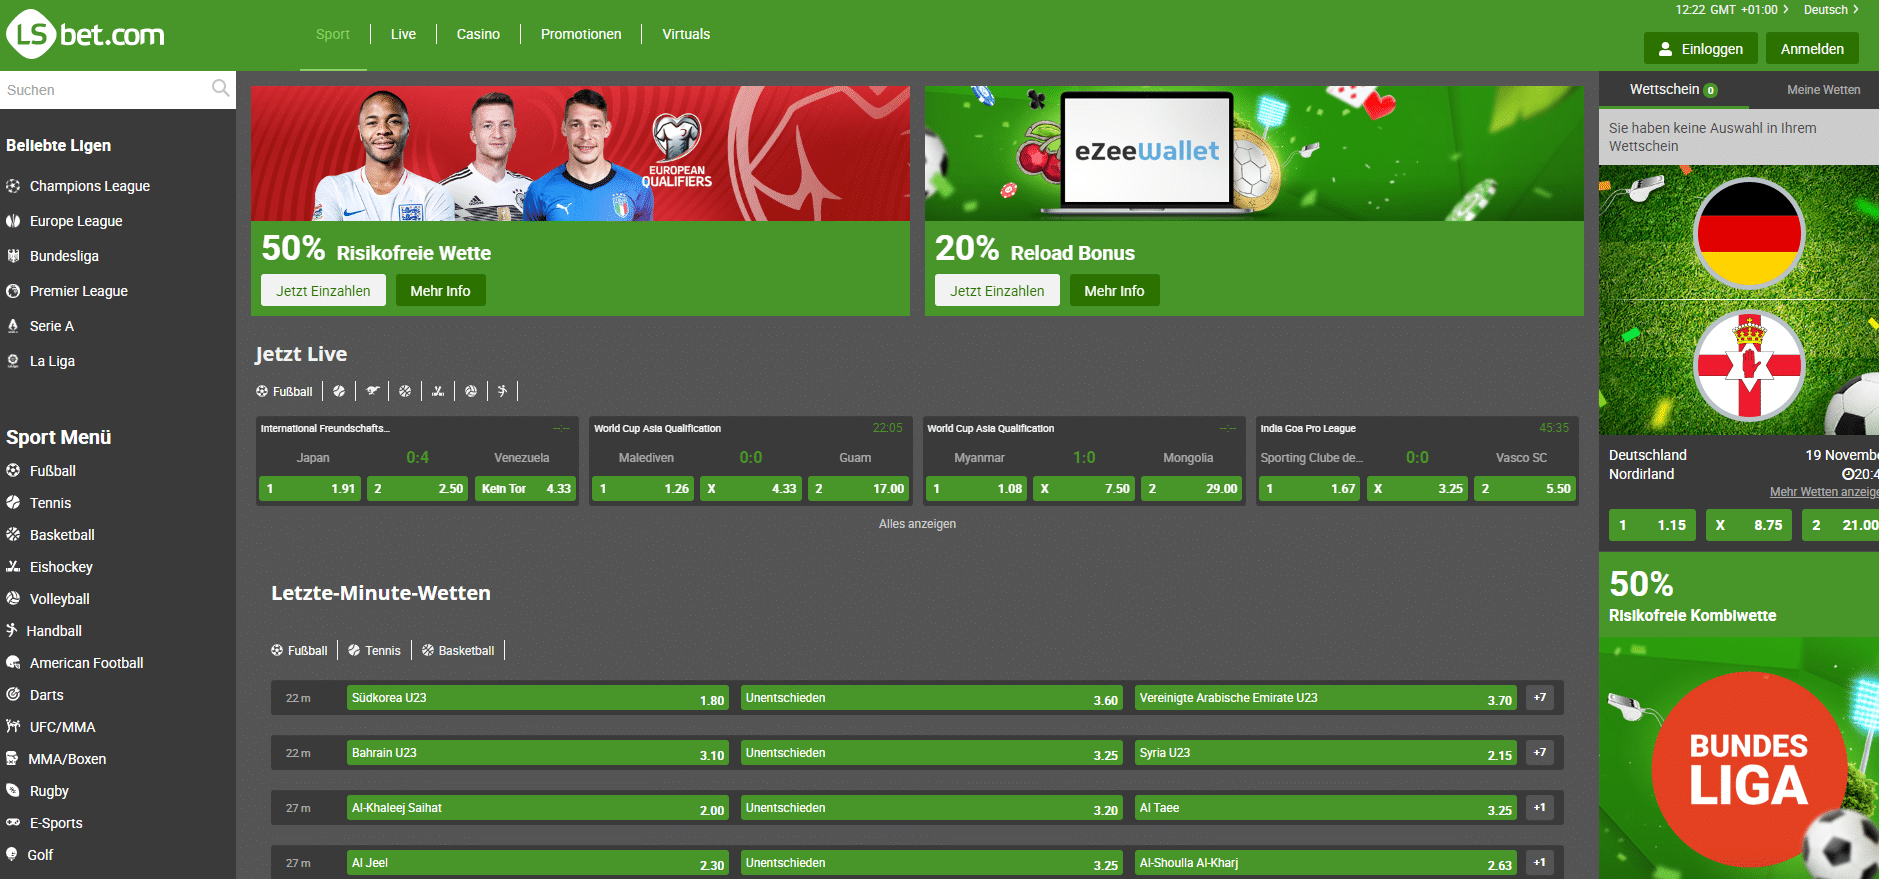Bet on Südkorea U23 at 1.80
Image resolution: width=1879 pixels, height=879 pixels.
(x=538, y=698)
